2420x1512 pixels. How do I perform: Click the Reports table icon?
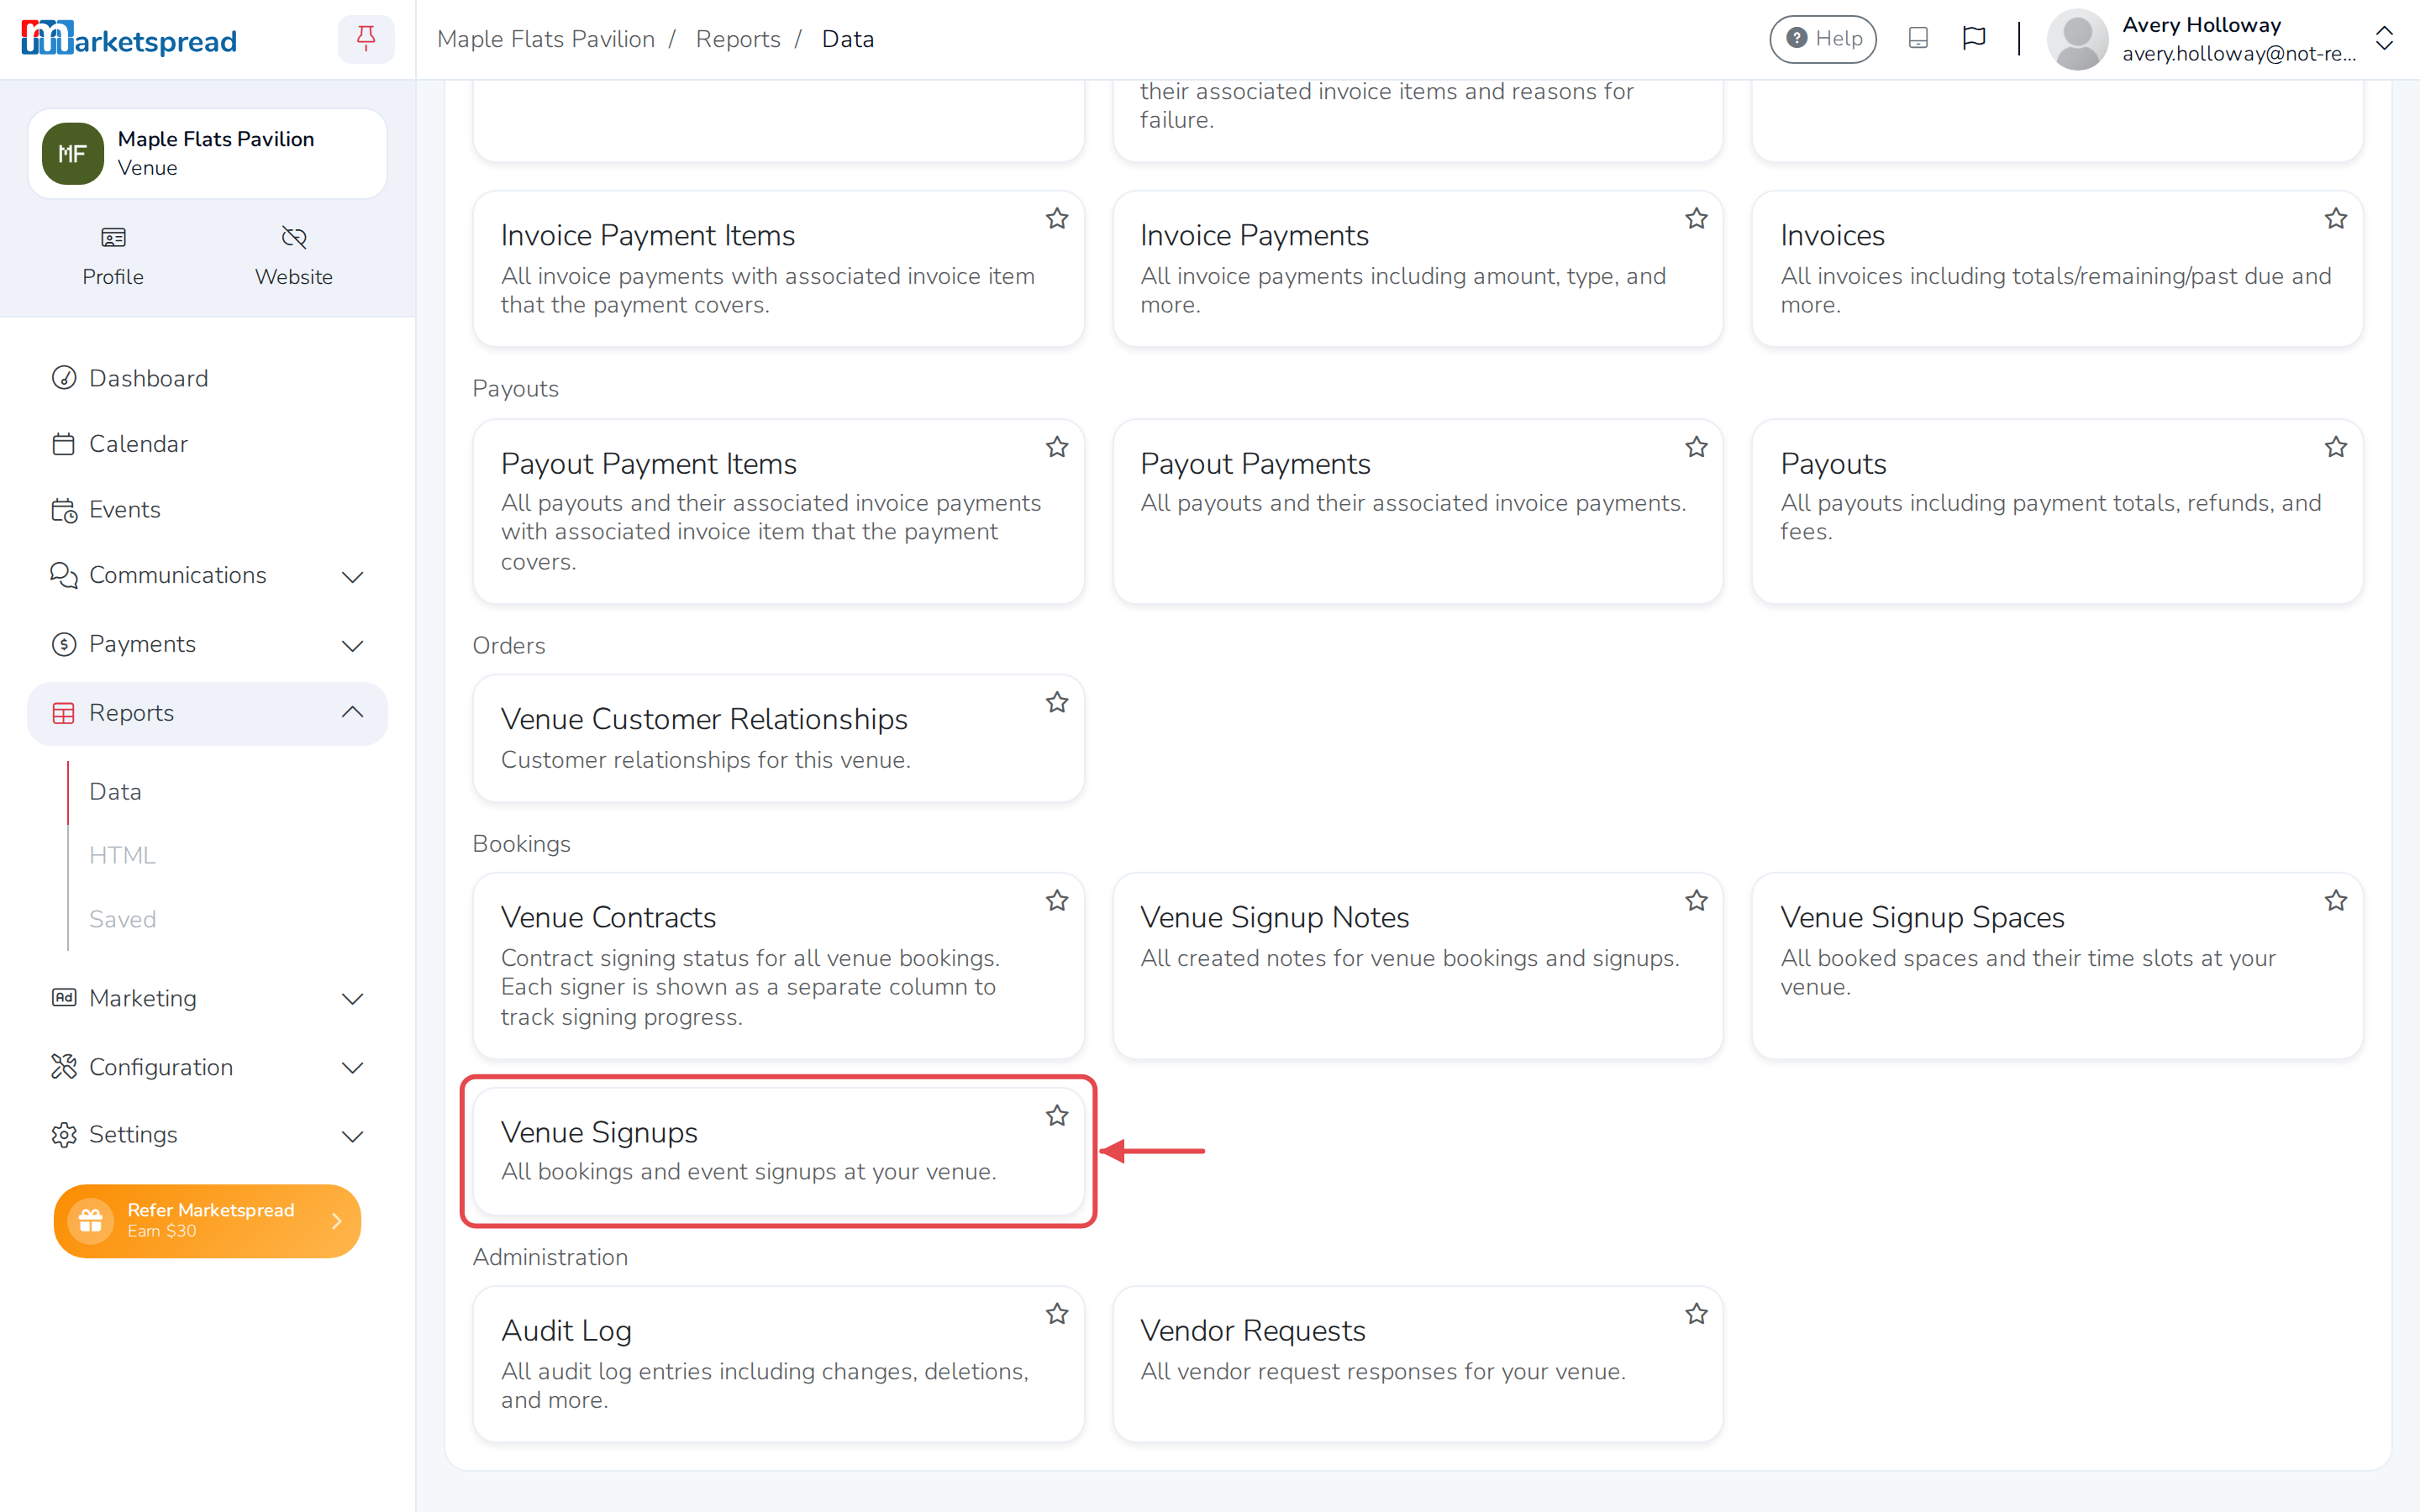[64, 713]
